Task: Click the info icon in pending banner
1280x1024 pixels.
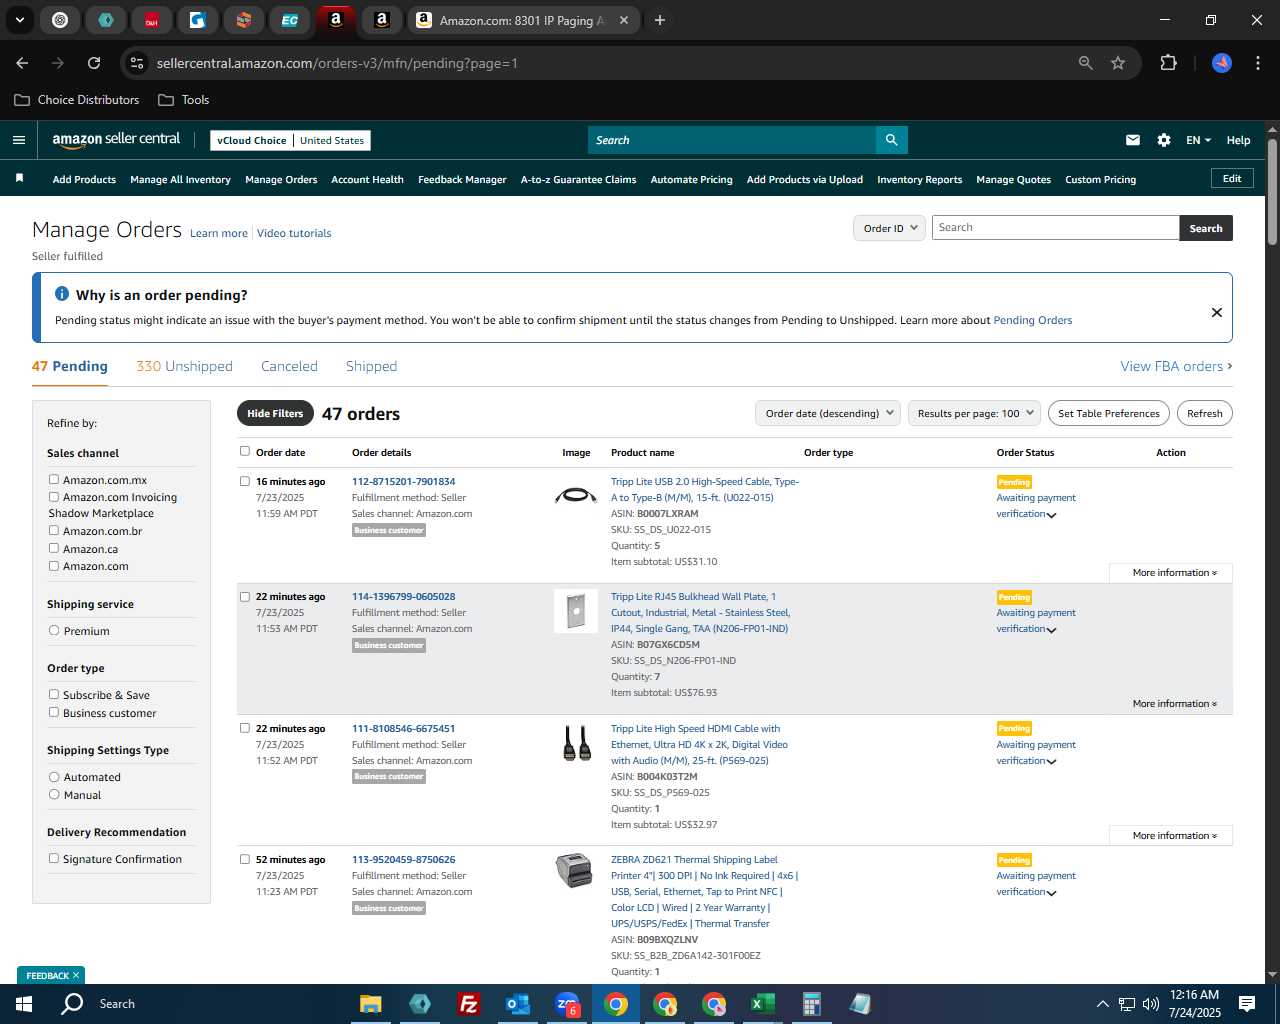Action: (62, 294)
